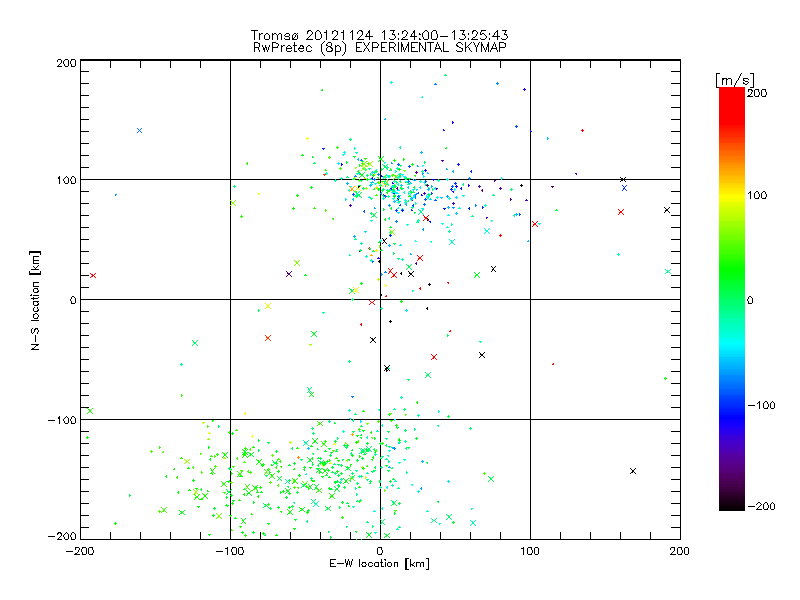This screenshot has height=600, width=800.
Task: Click the isolated black X marker in the lower-right quadrant
Action: pyautogui.click(x=633, y=471)
